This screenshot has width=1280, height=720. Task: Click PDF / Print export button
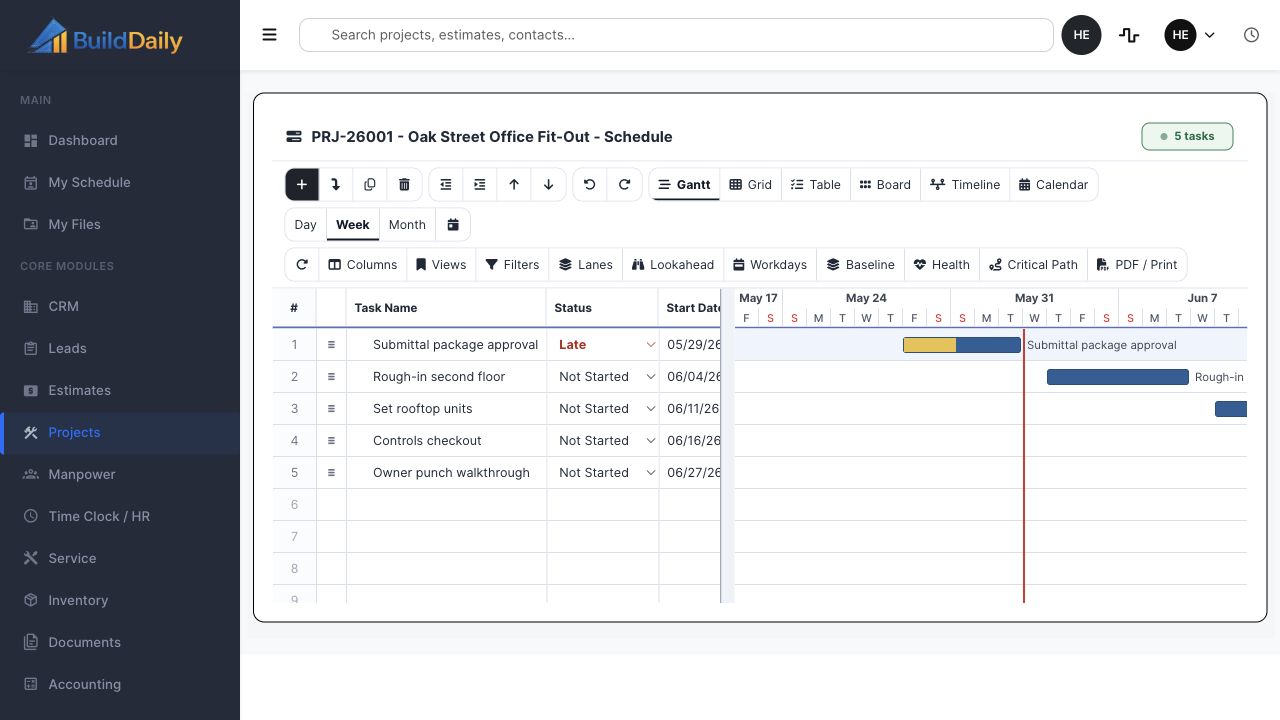[x=1137, y=265]
